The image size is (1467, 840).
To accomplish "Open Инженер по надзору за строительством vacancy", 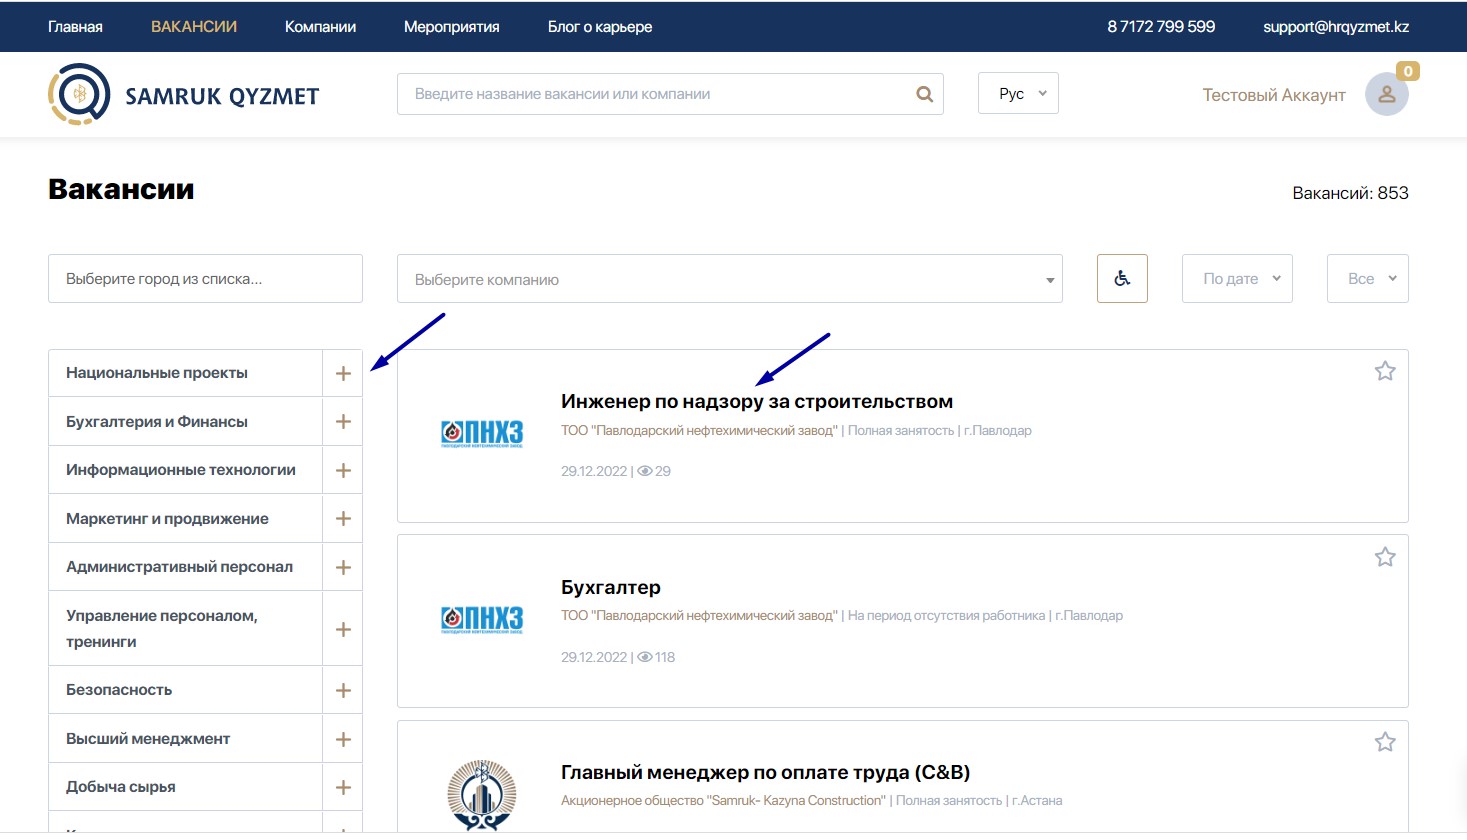I will click(757, 401).
